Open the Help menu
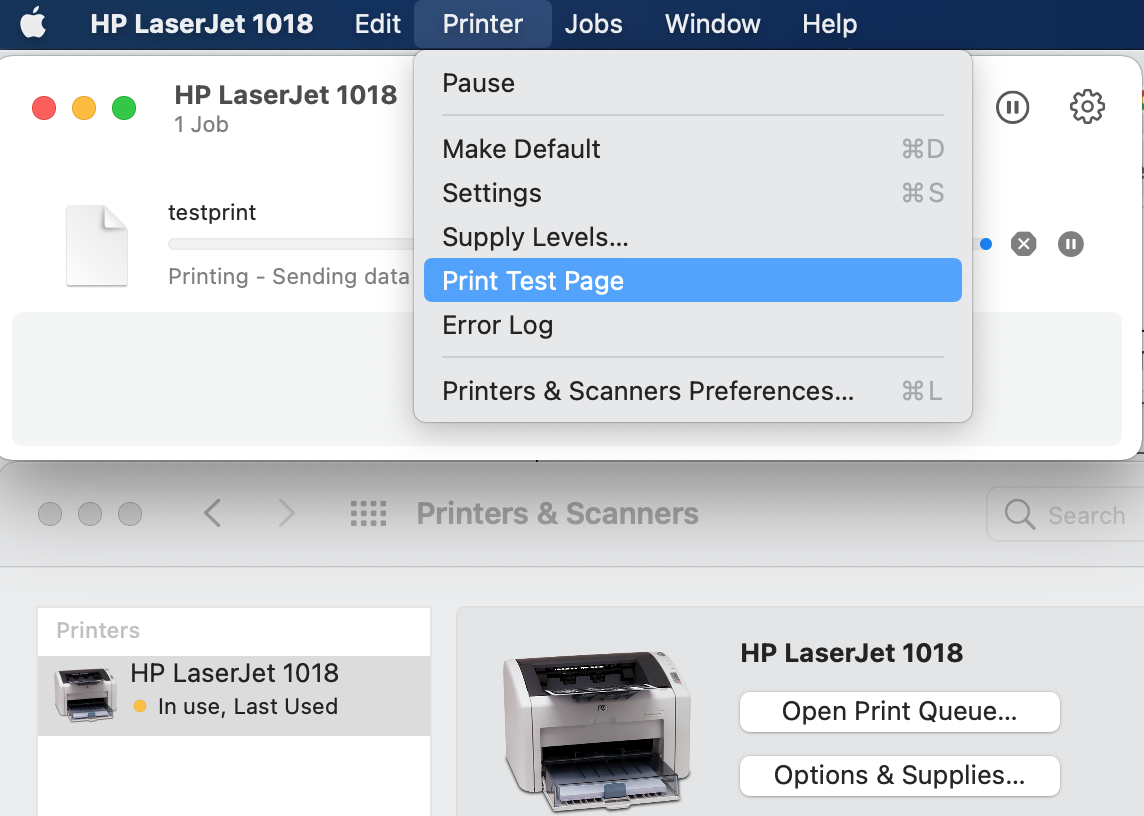The image size is (1144, 816). coord(830,23)
